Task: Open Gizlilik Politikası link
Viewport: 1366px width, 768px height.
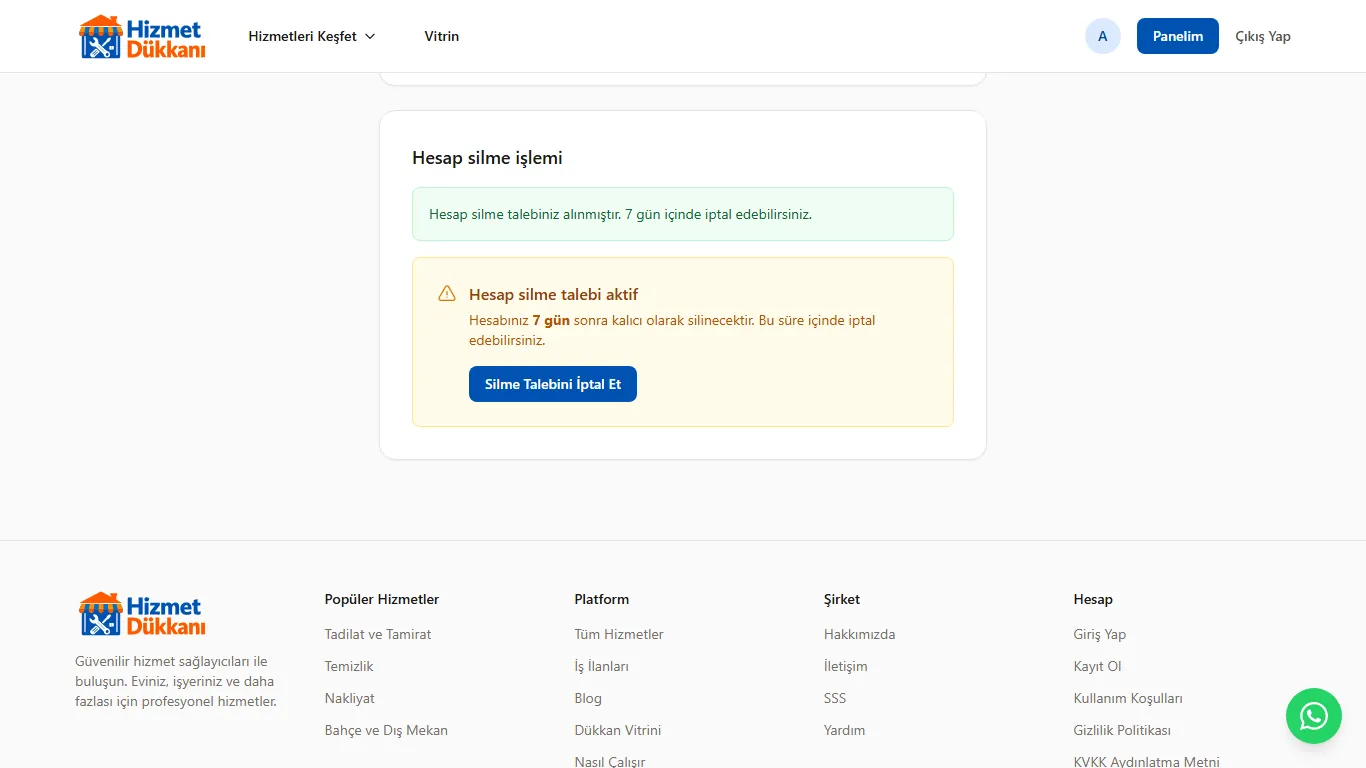Action: (x=1122, y=730)
